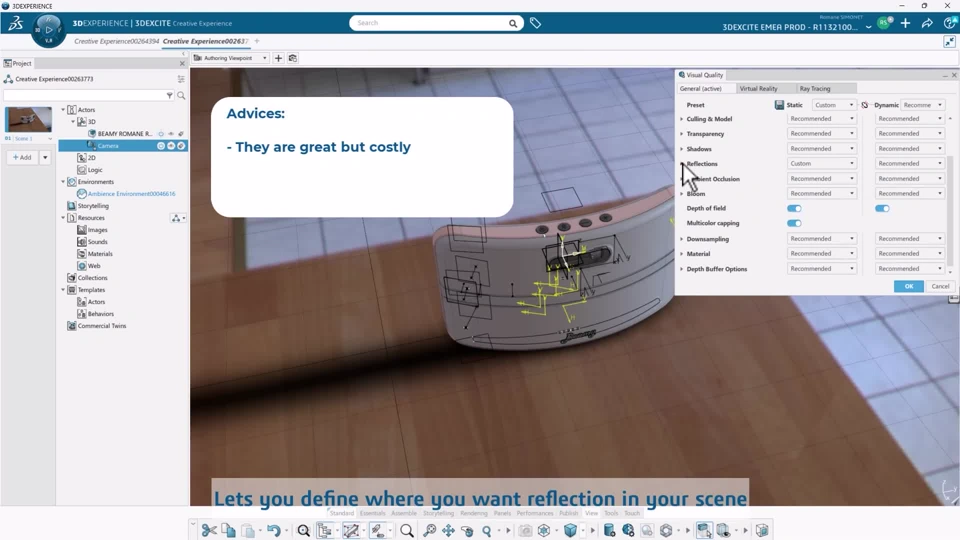Viewport: 960px width, 540px height.
Task: Click the Undo arrow icon
Action: pyautogui.click(x=273, y=530)
